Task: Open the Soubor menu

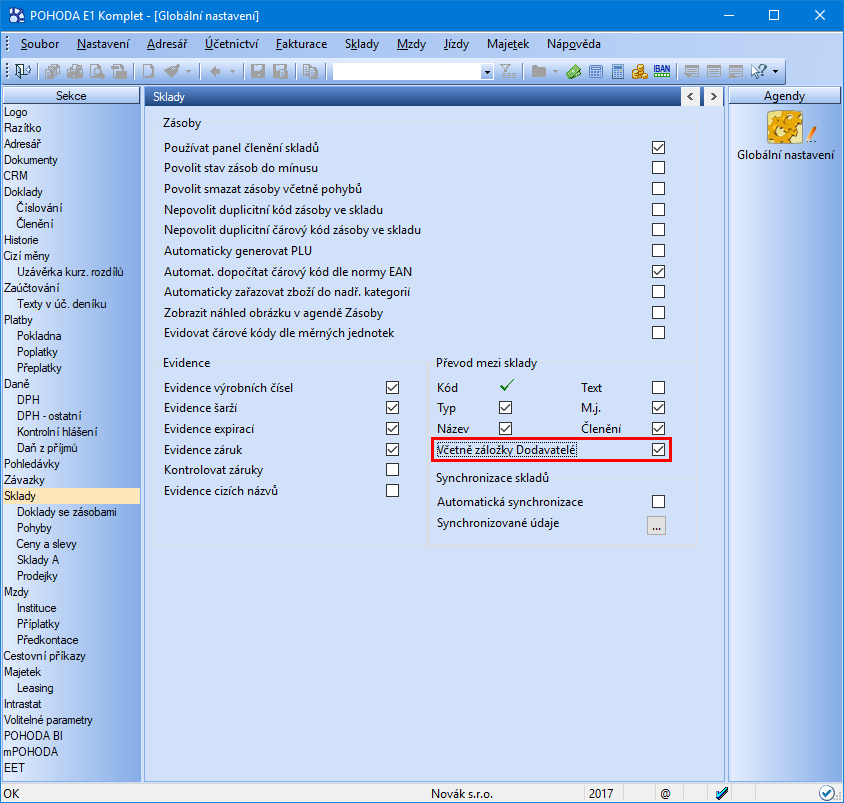Action: click(x=40, y=44)
